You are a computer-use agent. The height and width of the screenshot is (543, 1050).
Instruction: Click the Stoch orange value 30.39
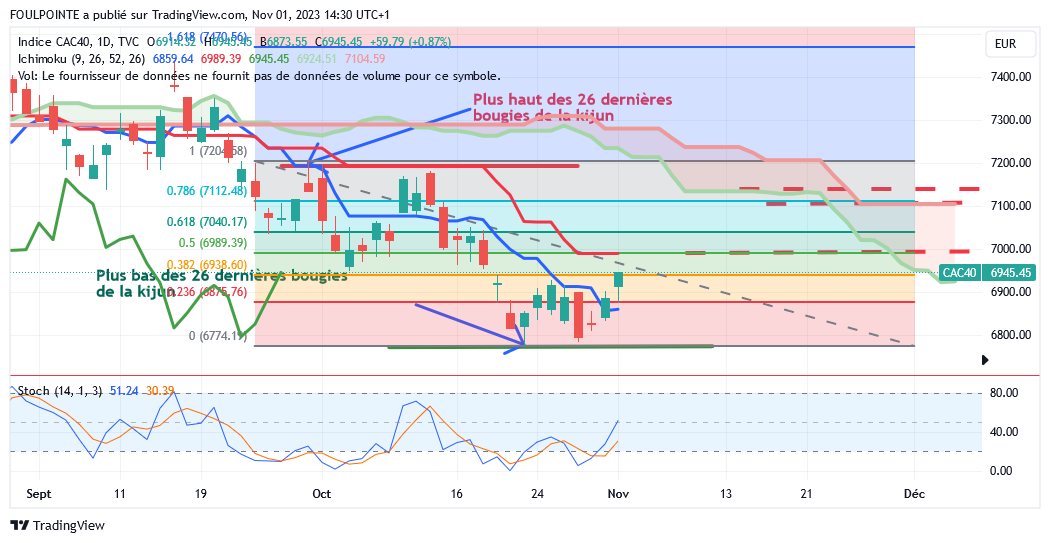pyautogui.click(x=160, y=391)
